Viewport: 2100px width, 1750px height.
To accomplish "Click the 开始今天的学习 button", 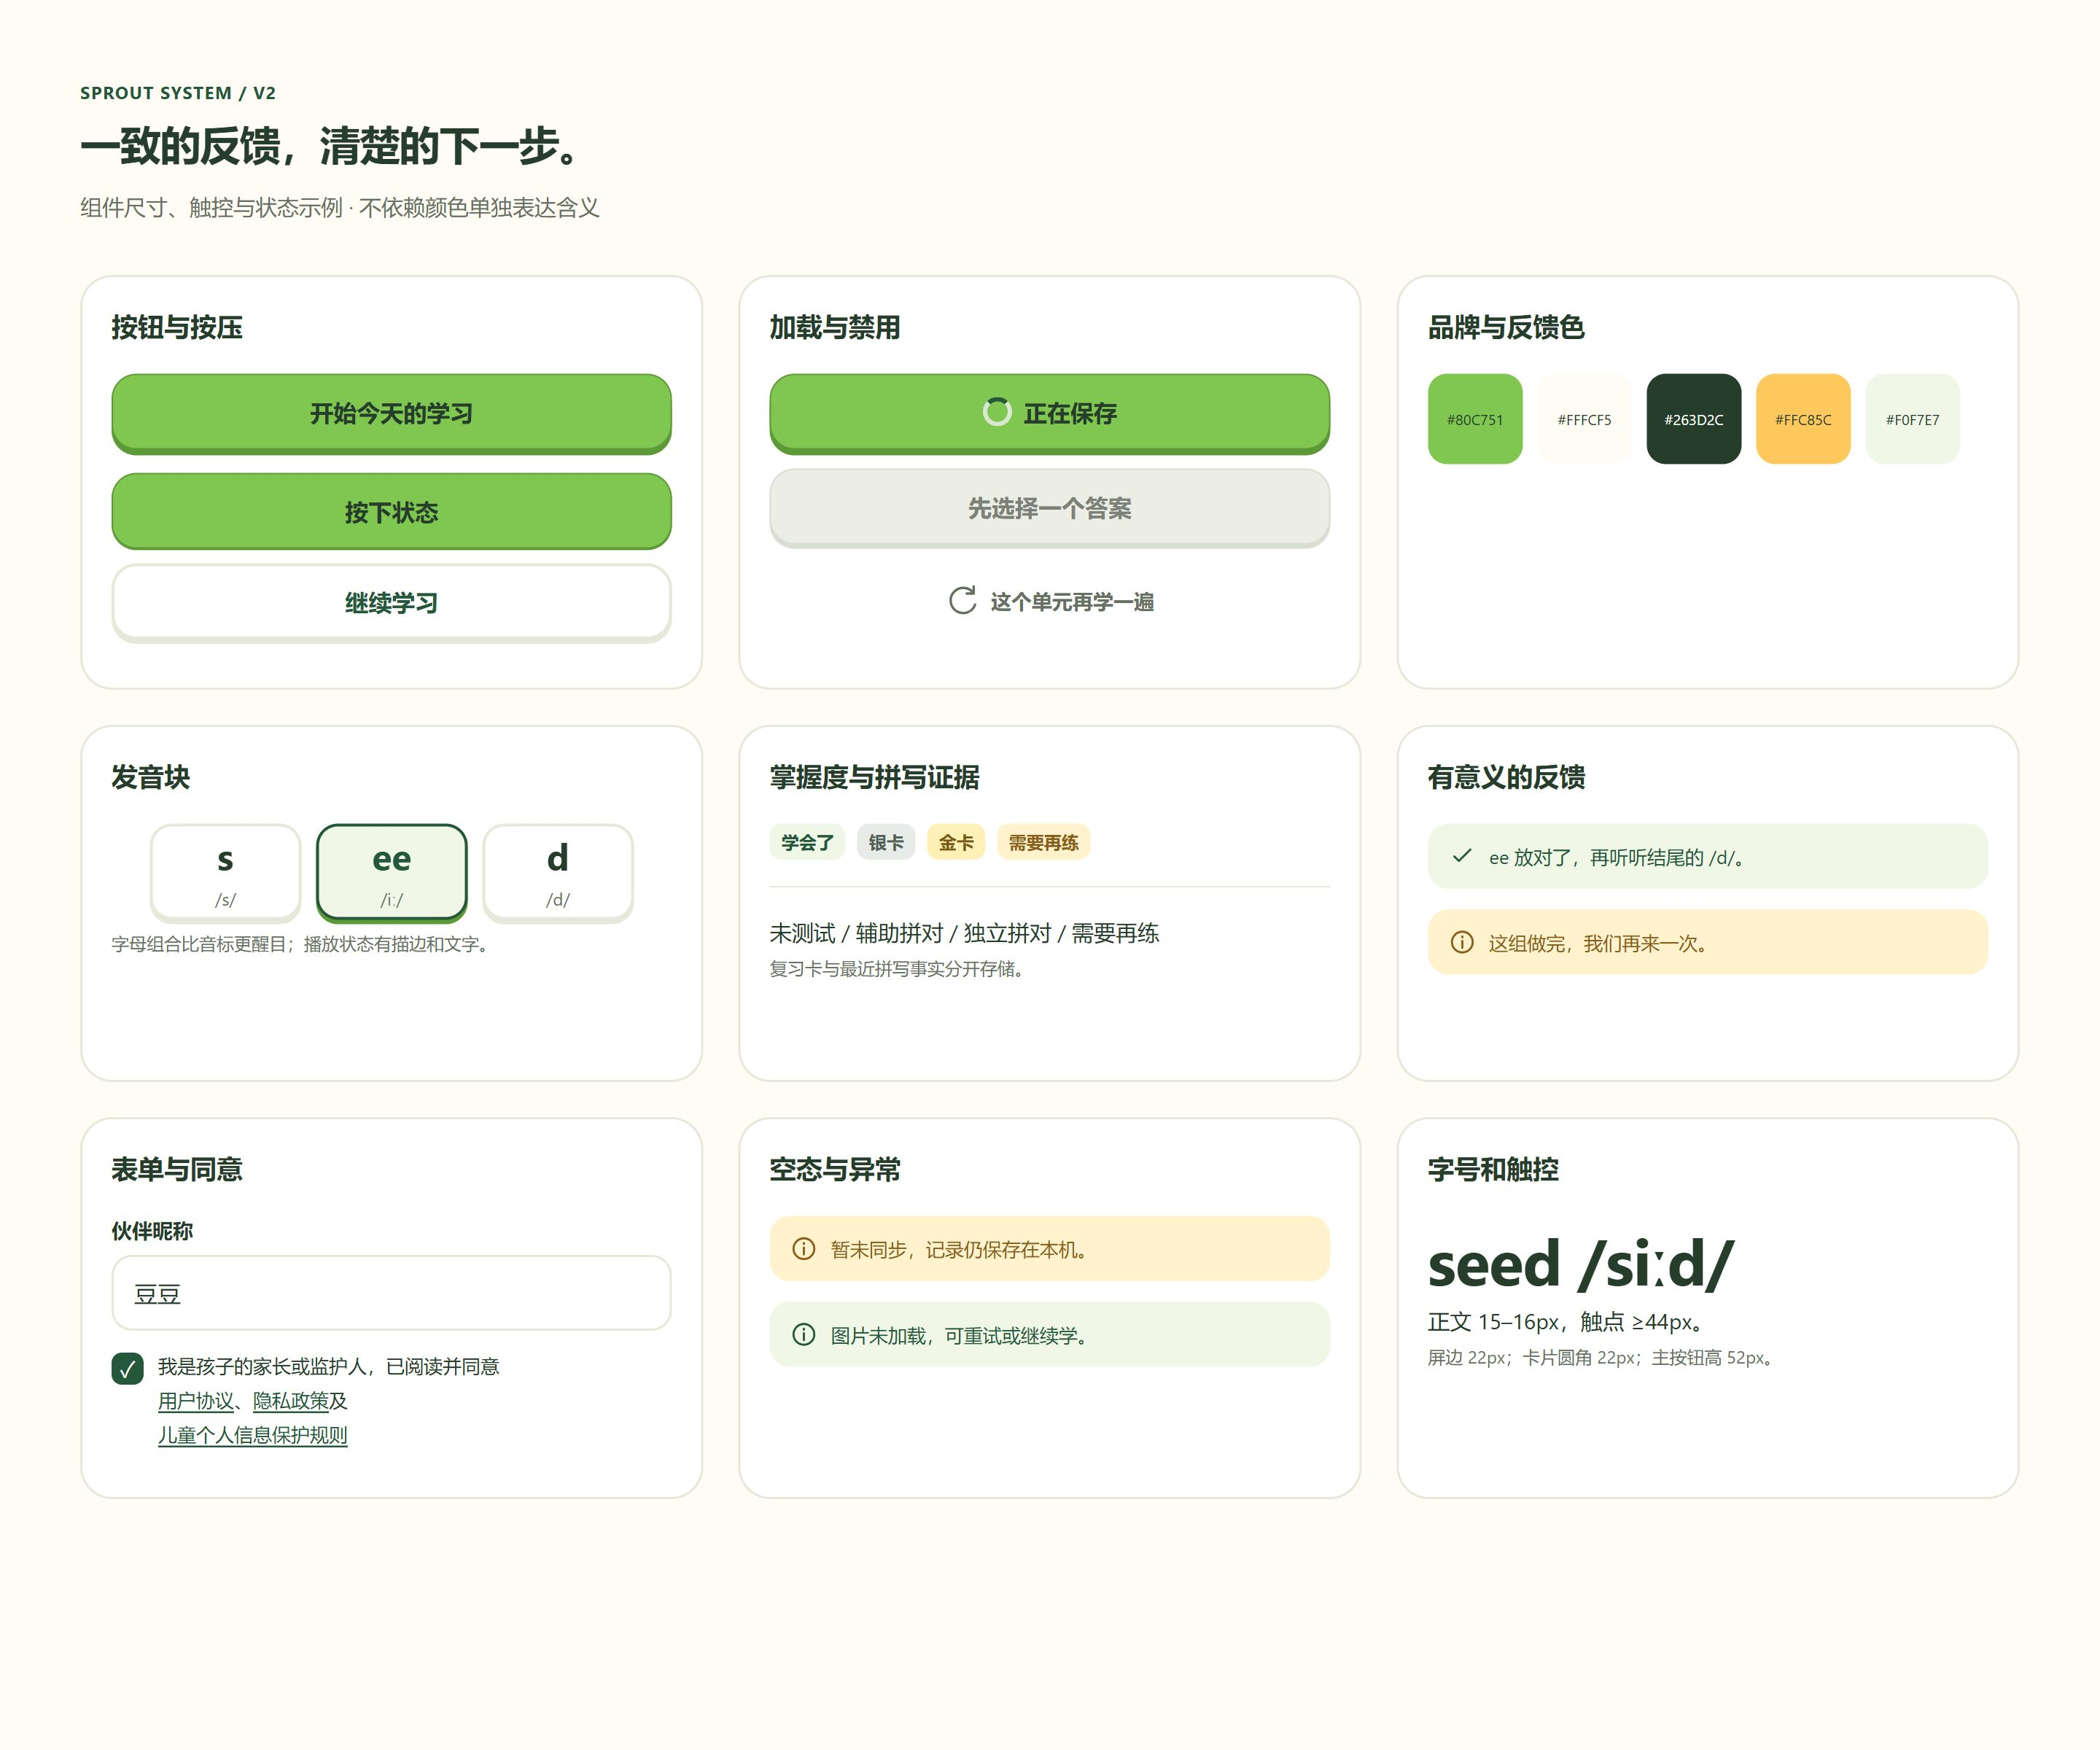I will tap(391, 413).
